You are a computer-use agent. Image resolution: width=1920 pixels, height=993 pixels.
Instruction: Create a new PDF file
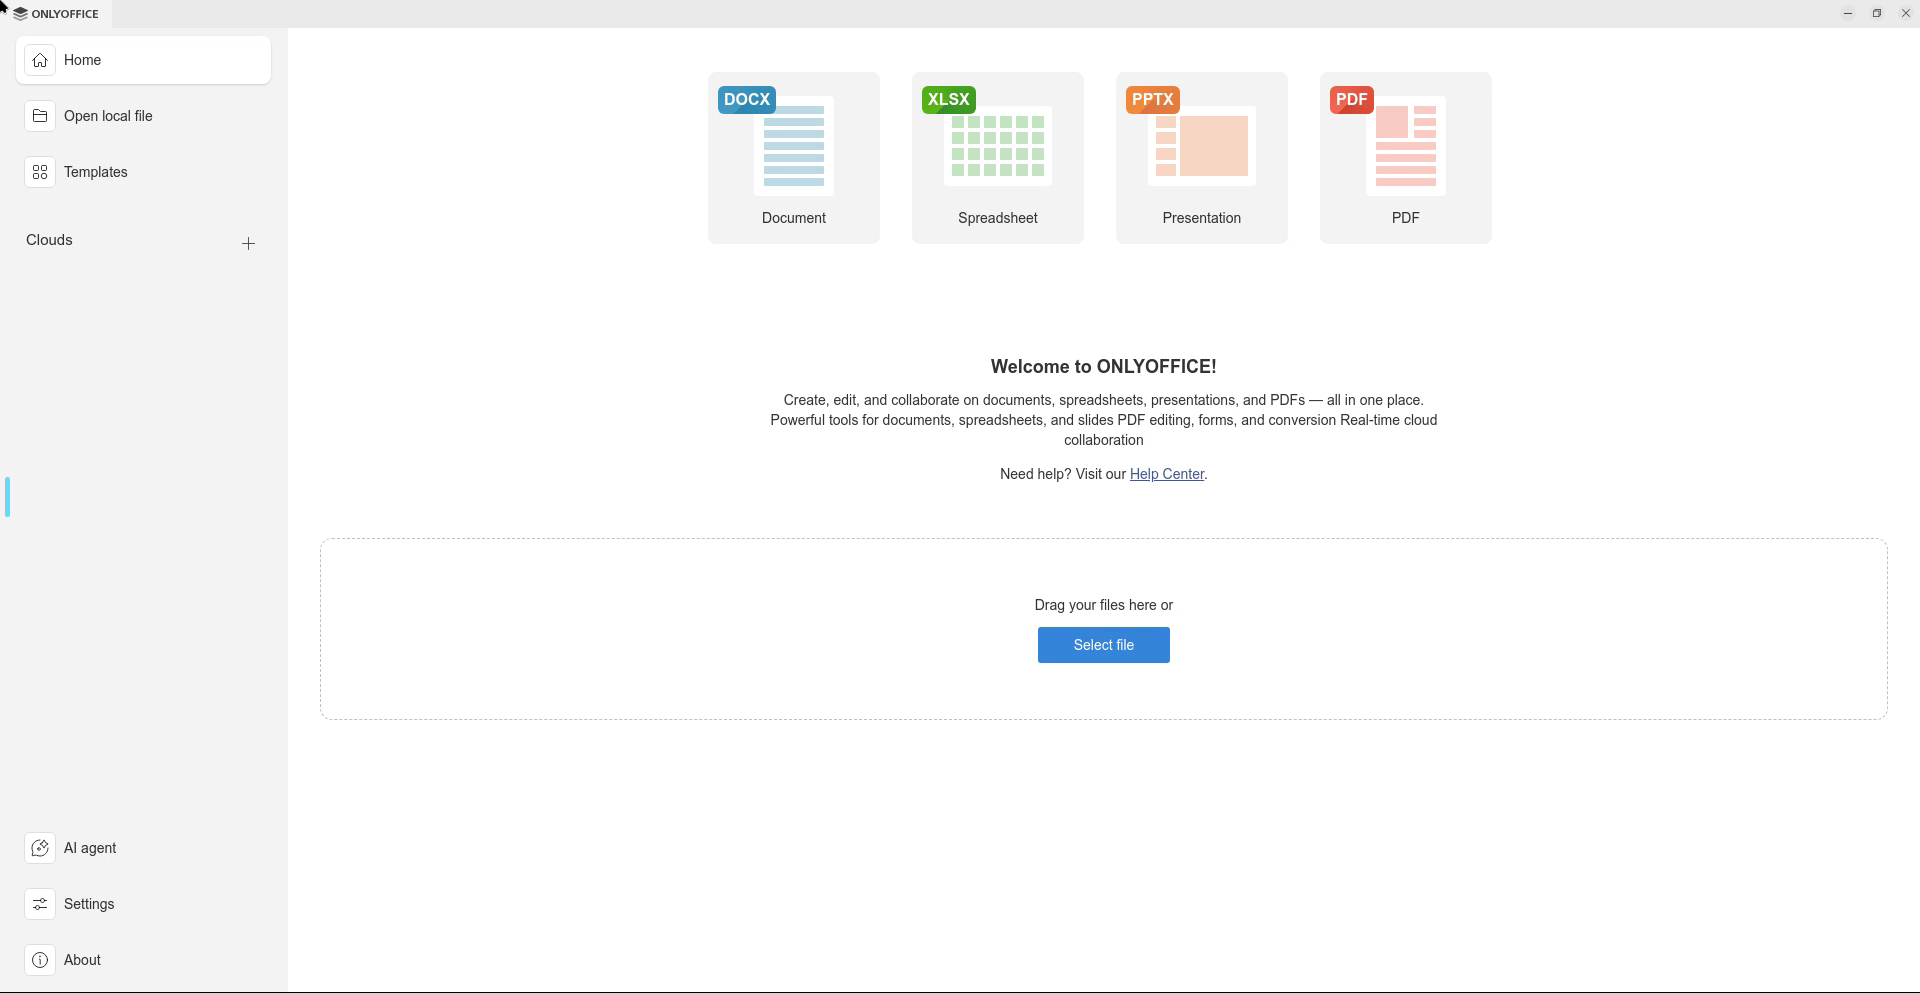tap(1405, 157)
